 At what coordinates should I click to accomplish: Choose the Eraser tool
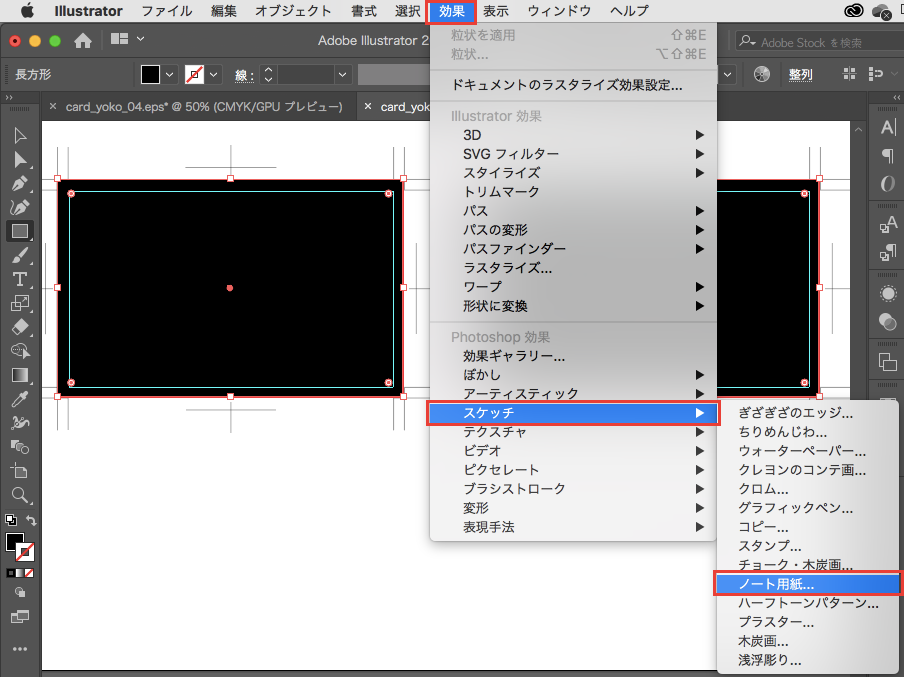[19, 327]
